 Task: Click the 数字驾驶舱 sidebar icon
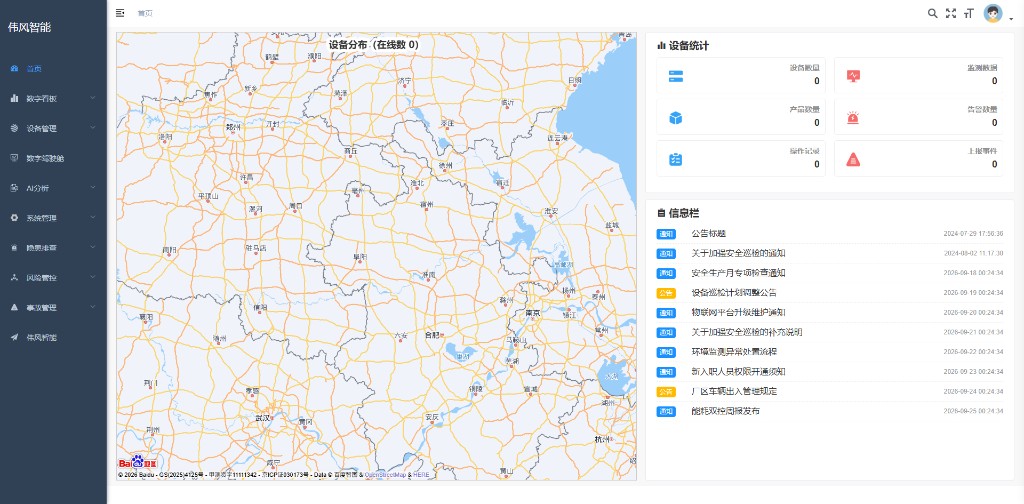[x=14, y=158]
